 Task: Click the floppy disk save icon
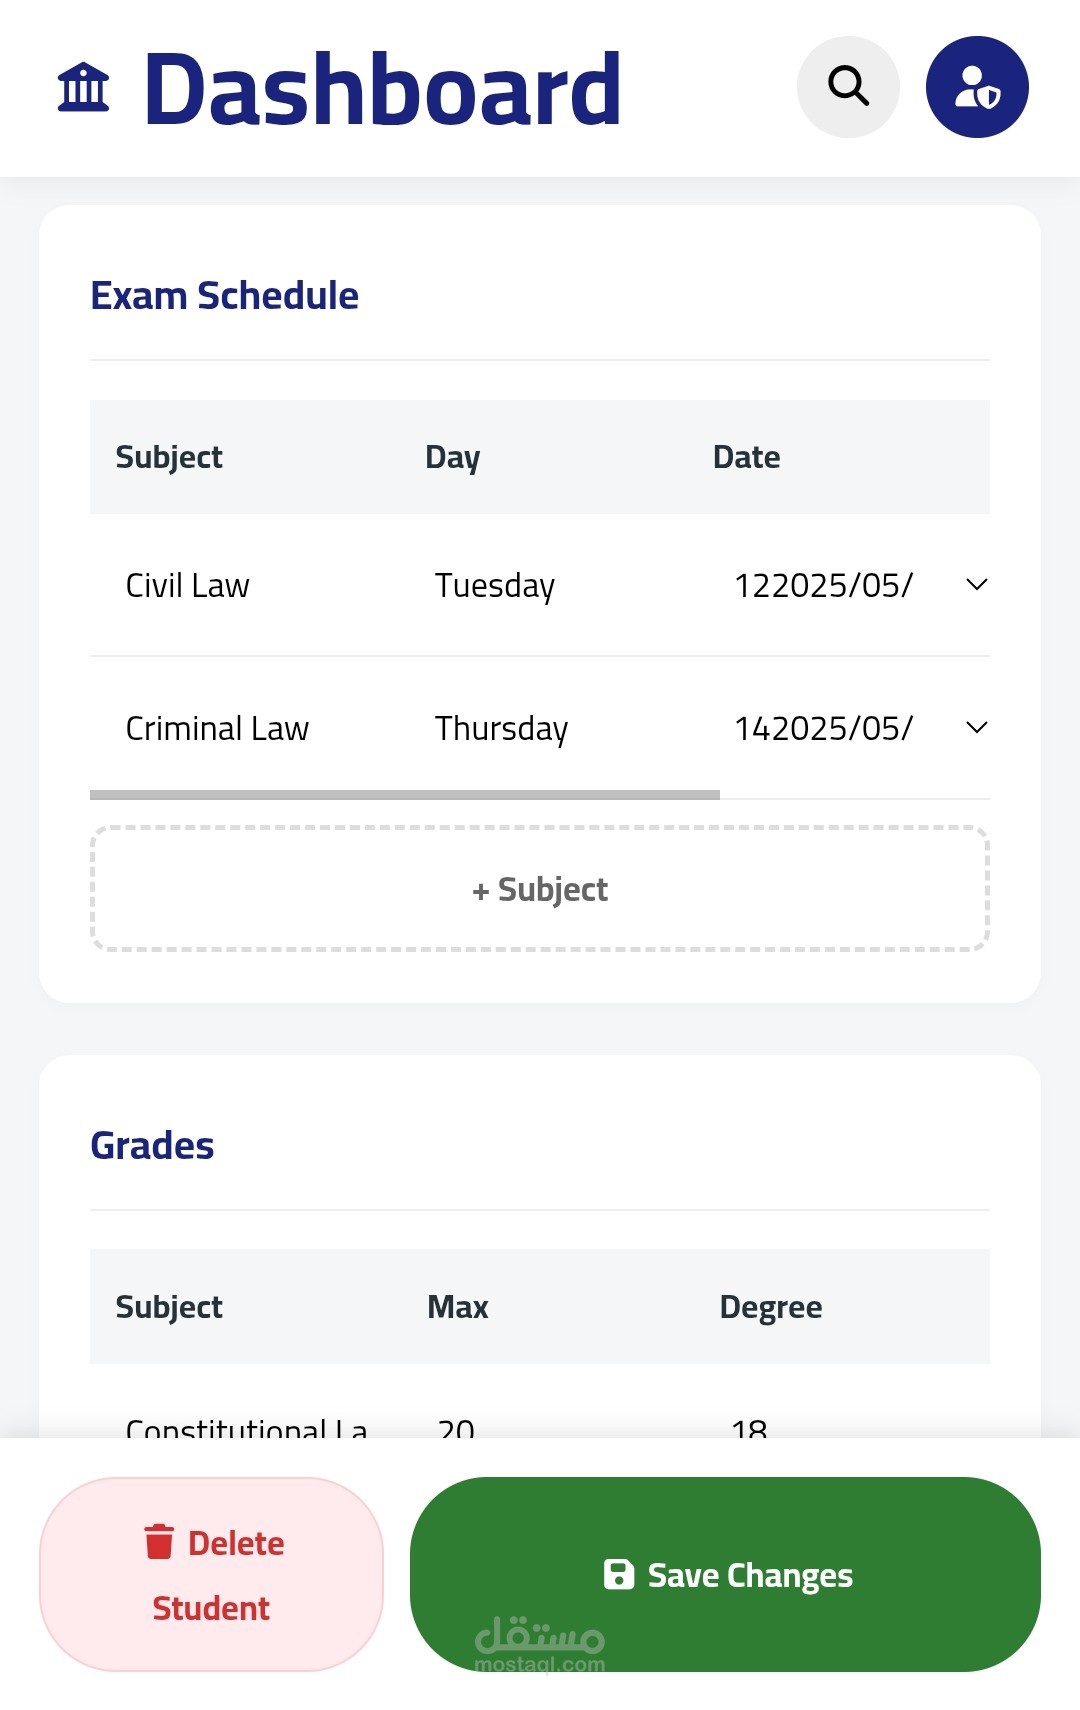click(x=619, y=1574)
